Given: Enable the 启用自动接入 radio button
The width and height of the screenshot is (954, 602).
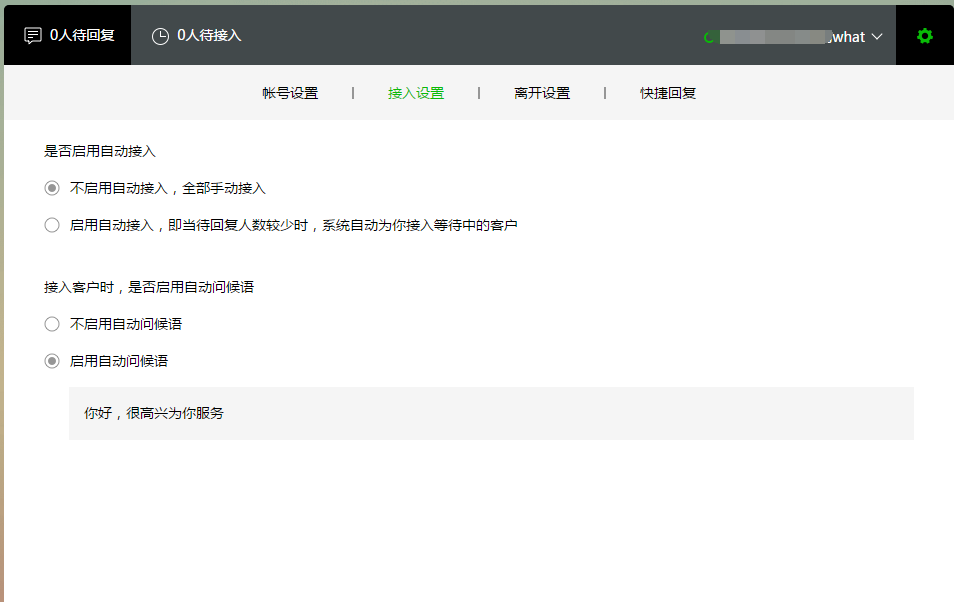Looking at the screenshot, I should tap(52, 225).
